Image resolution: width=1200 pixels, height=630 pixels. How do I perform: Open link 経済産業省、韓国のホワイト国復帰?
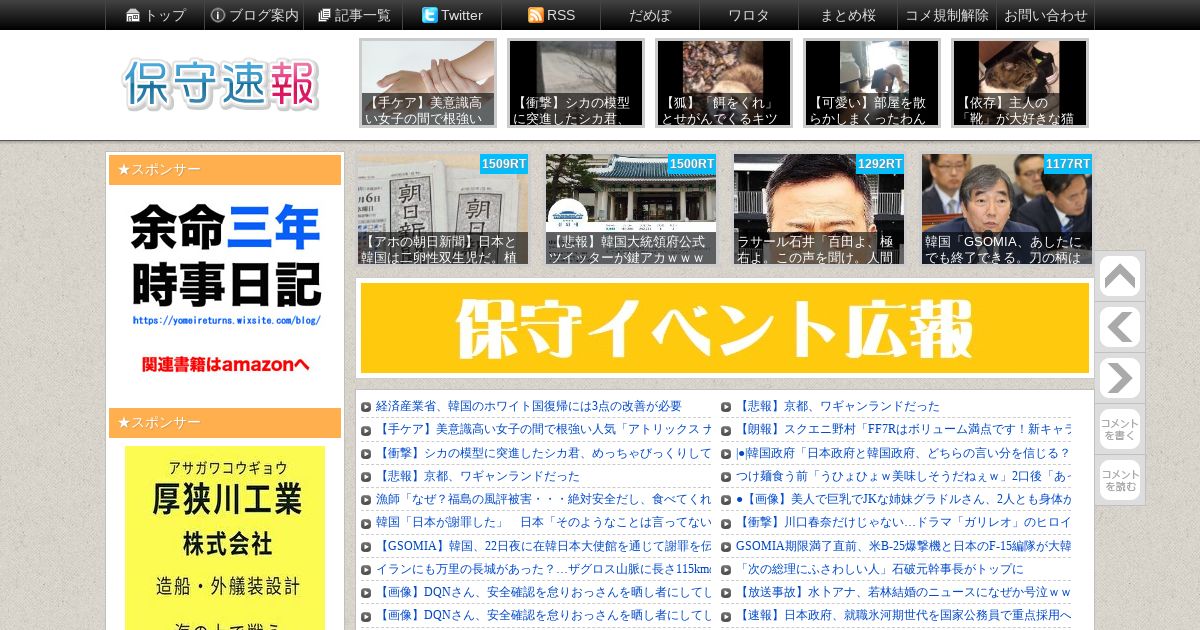tap(529, 406)
